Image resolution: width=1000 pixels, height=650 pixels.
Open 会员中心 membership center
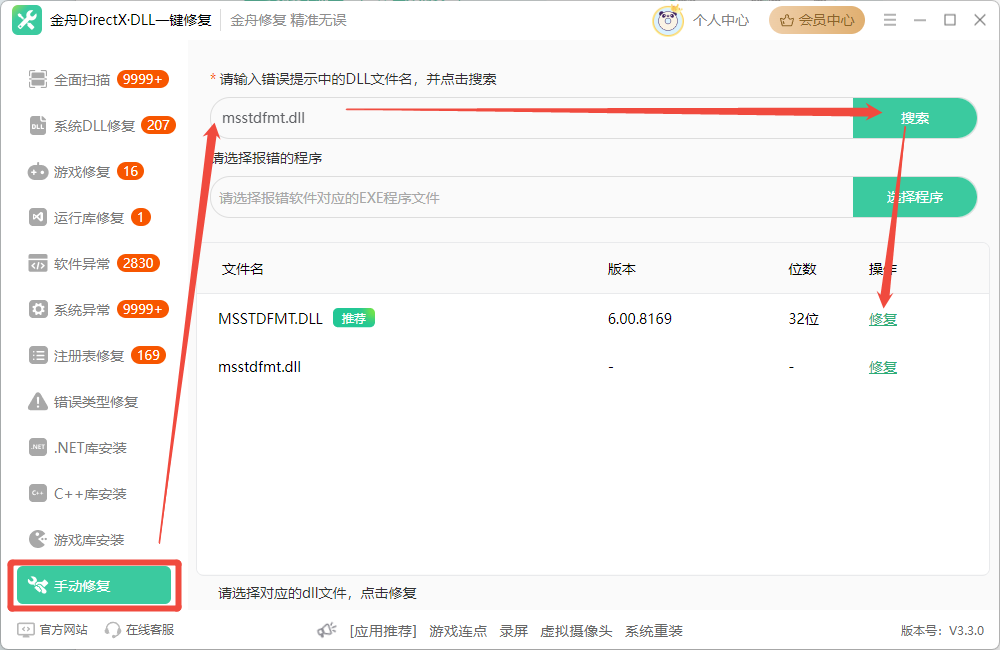[816, 19]
